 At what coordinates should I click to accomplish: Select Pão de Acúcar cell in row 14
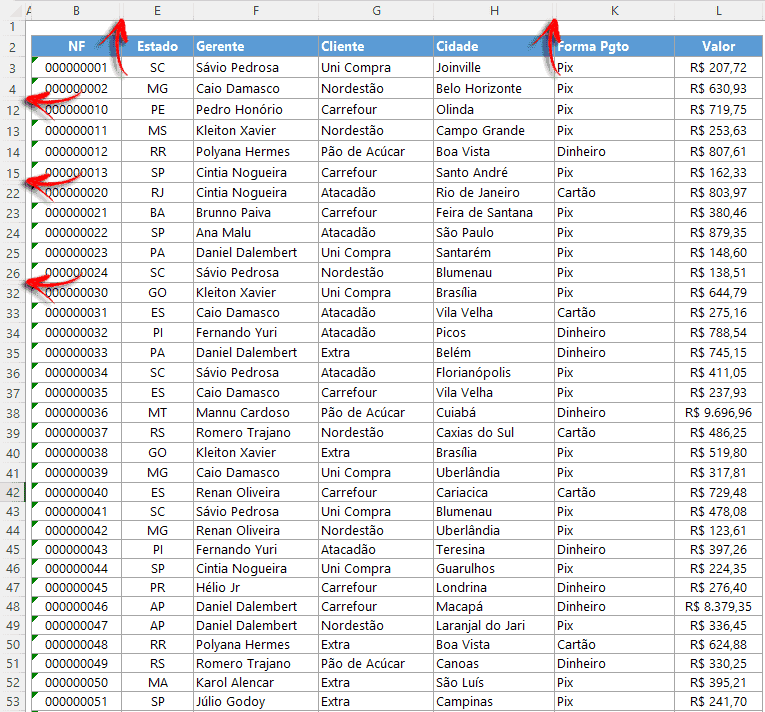pos(376,151)
